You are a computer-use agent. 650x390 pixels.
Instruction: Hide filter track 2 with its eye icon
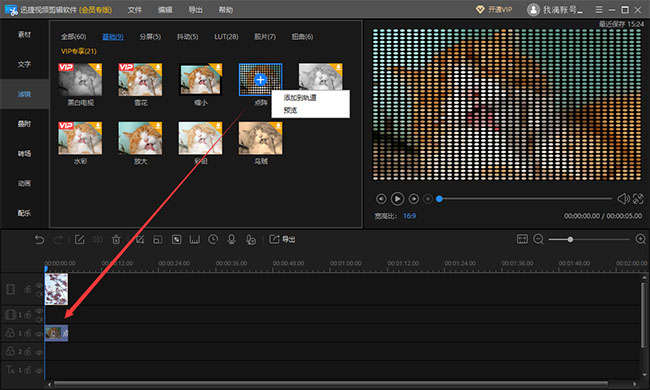(39, 352)
